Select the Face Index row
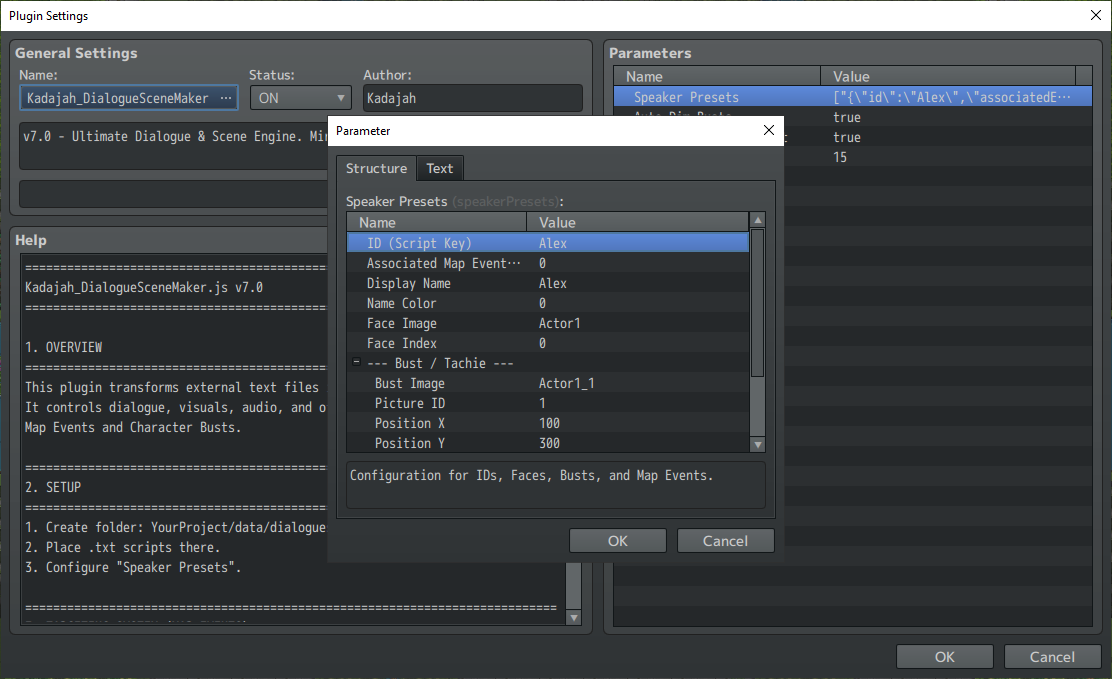 click(547, 343)
